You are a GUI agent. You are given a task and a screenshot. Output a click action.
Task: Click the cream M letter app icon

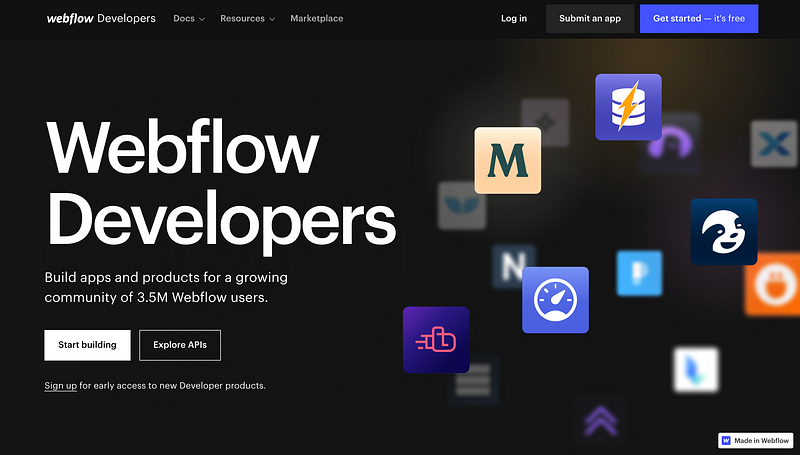508,160
